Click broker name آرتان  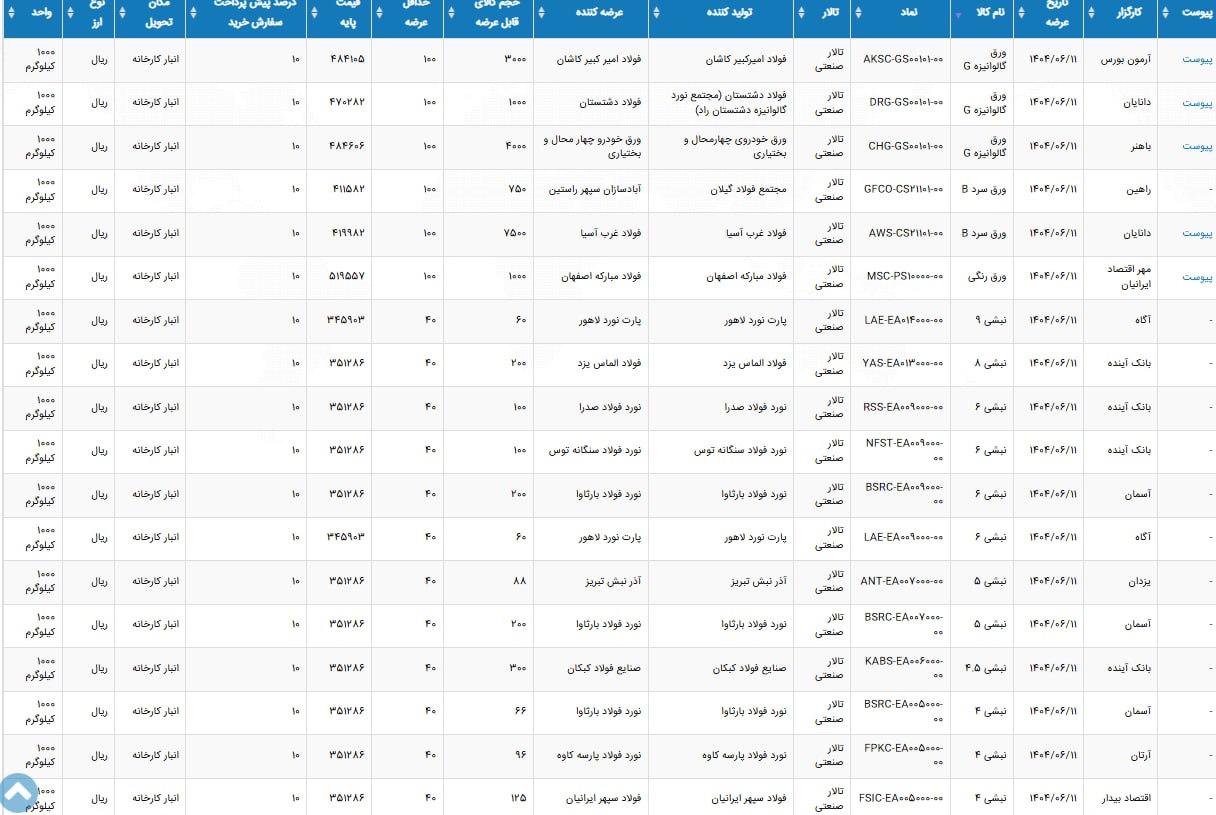tap(1139, 754)
